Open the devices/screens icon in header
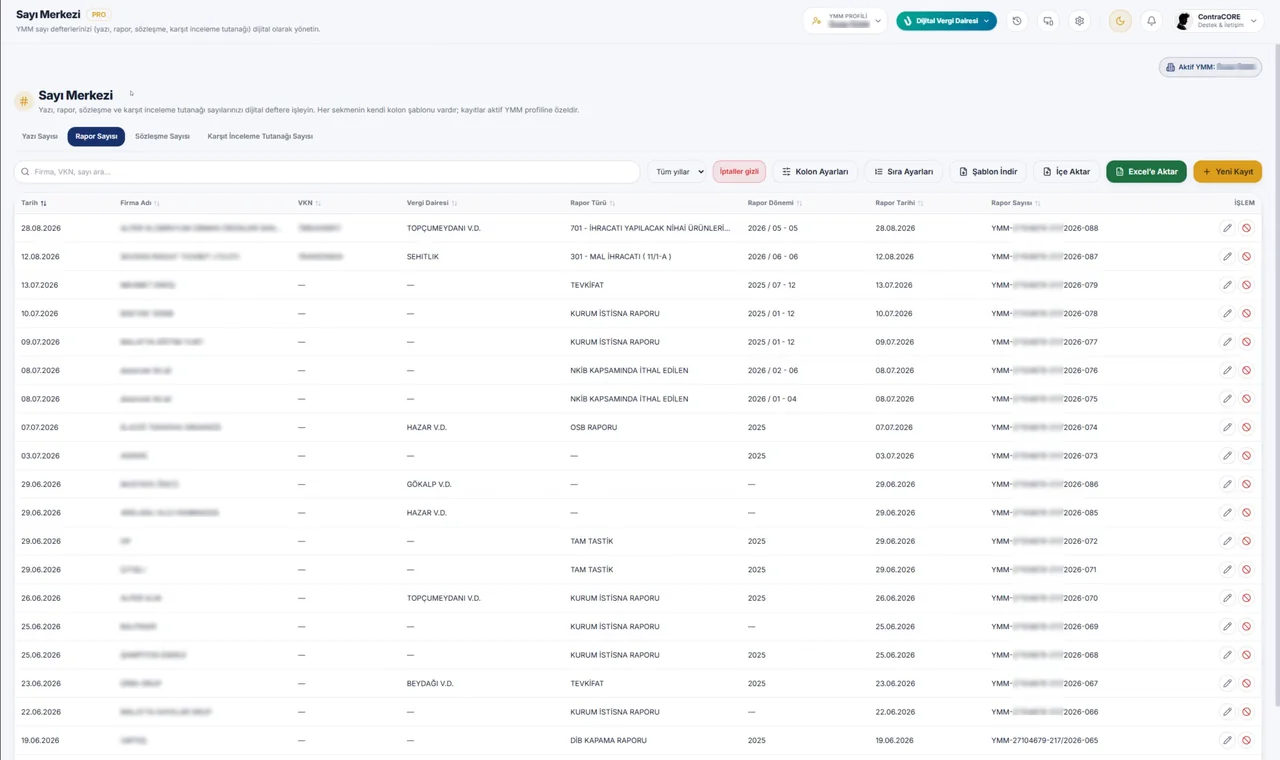1280x760 pixels. (x=1048, y=21)
